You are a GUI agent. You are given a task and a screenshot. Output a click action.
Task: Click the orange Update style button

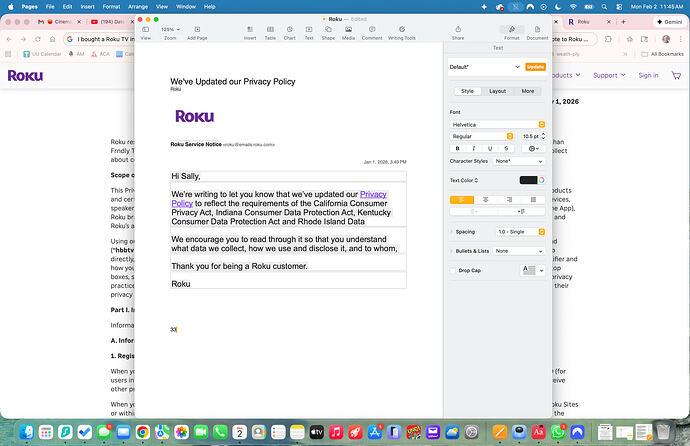click(535, 67)
